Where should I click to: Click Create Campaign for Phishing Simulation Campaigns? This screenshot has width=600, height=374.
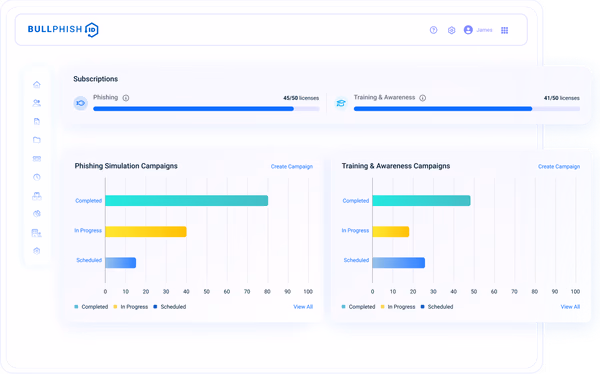pyautogui.click(x=292, y=167)
